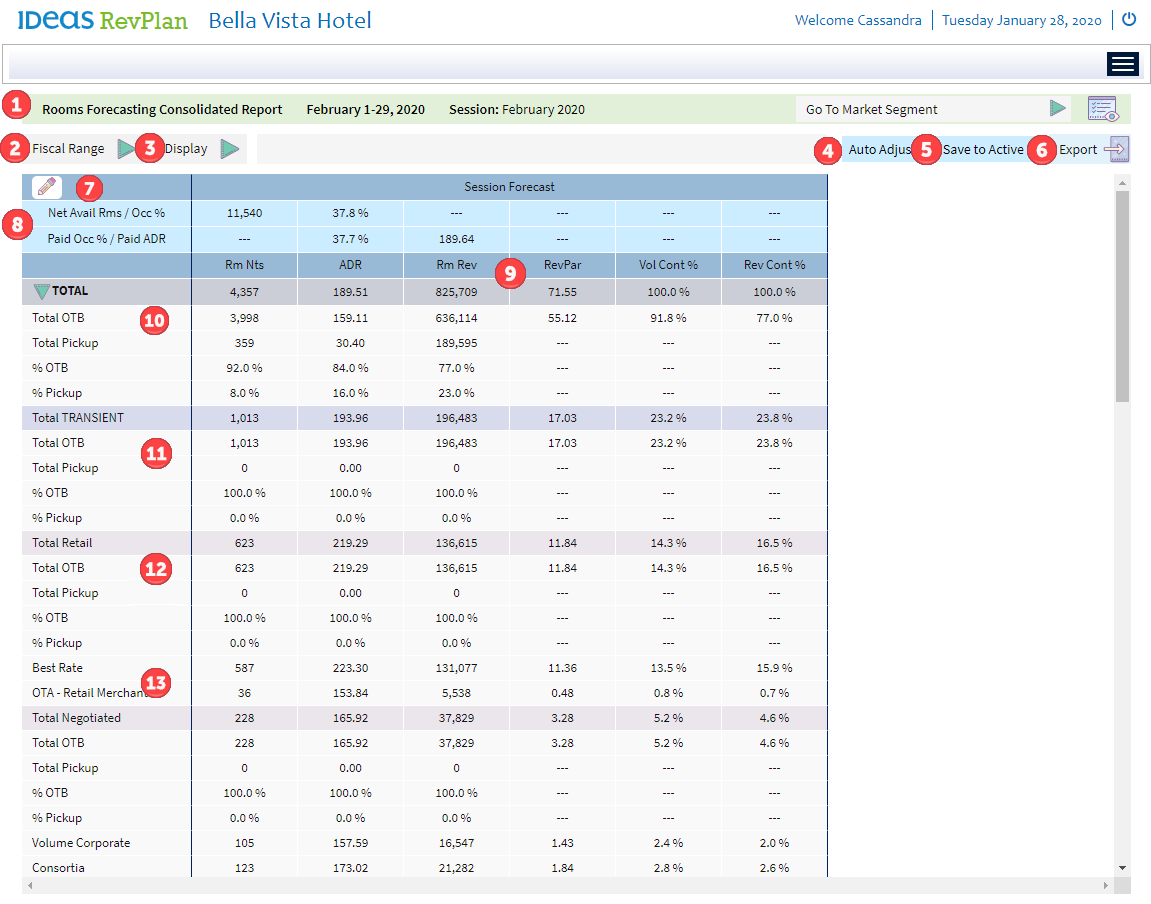Click the vertical scrollbar down arrow
1151x904 pixels.
tap(1122, 867)
